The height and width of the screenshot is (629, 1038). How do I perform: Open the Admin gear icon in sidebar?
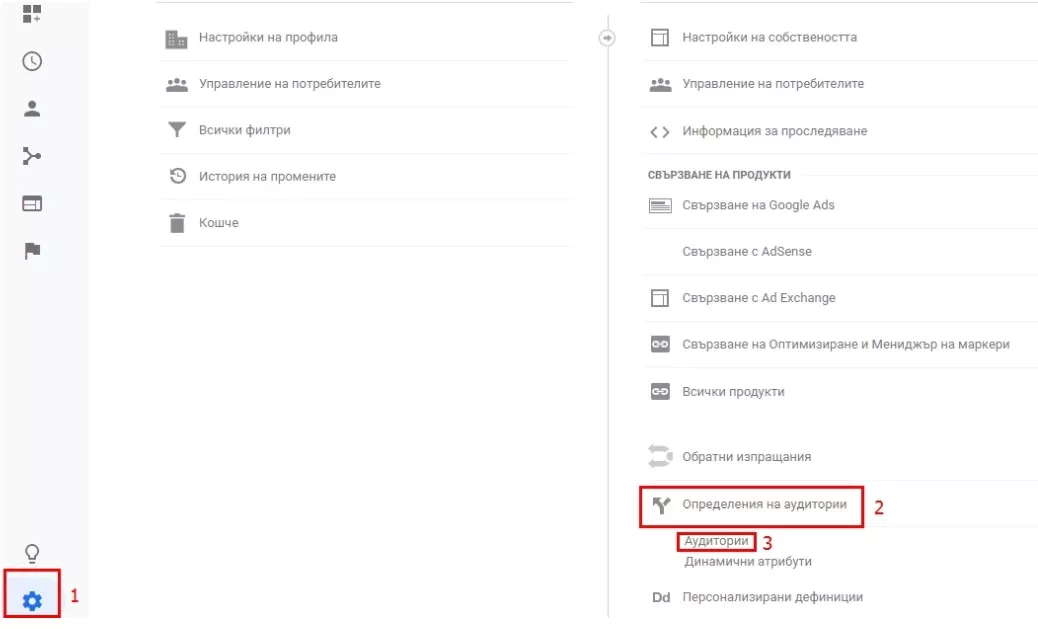point(32,601)
